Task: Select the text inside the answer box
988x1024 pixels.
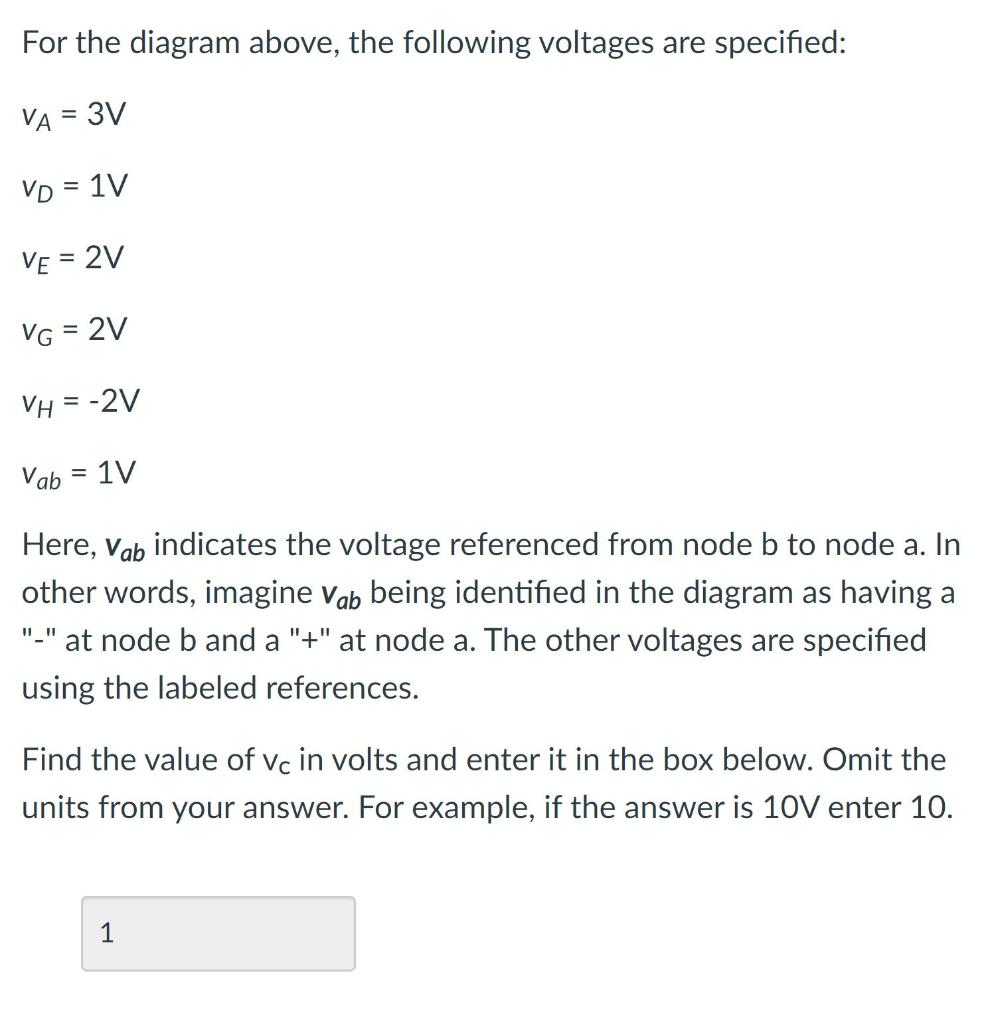Action: (107, 933)
